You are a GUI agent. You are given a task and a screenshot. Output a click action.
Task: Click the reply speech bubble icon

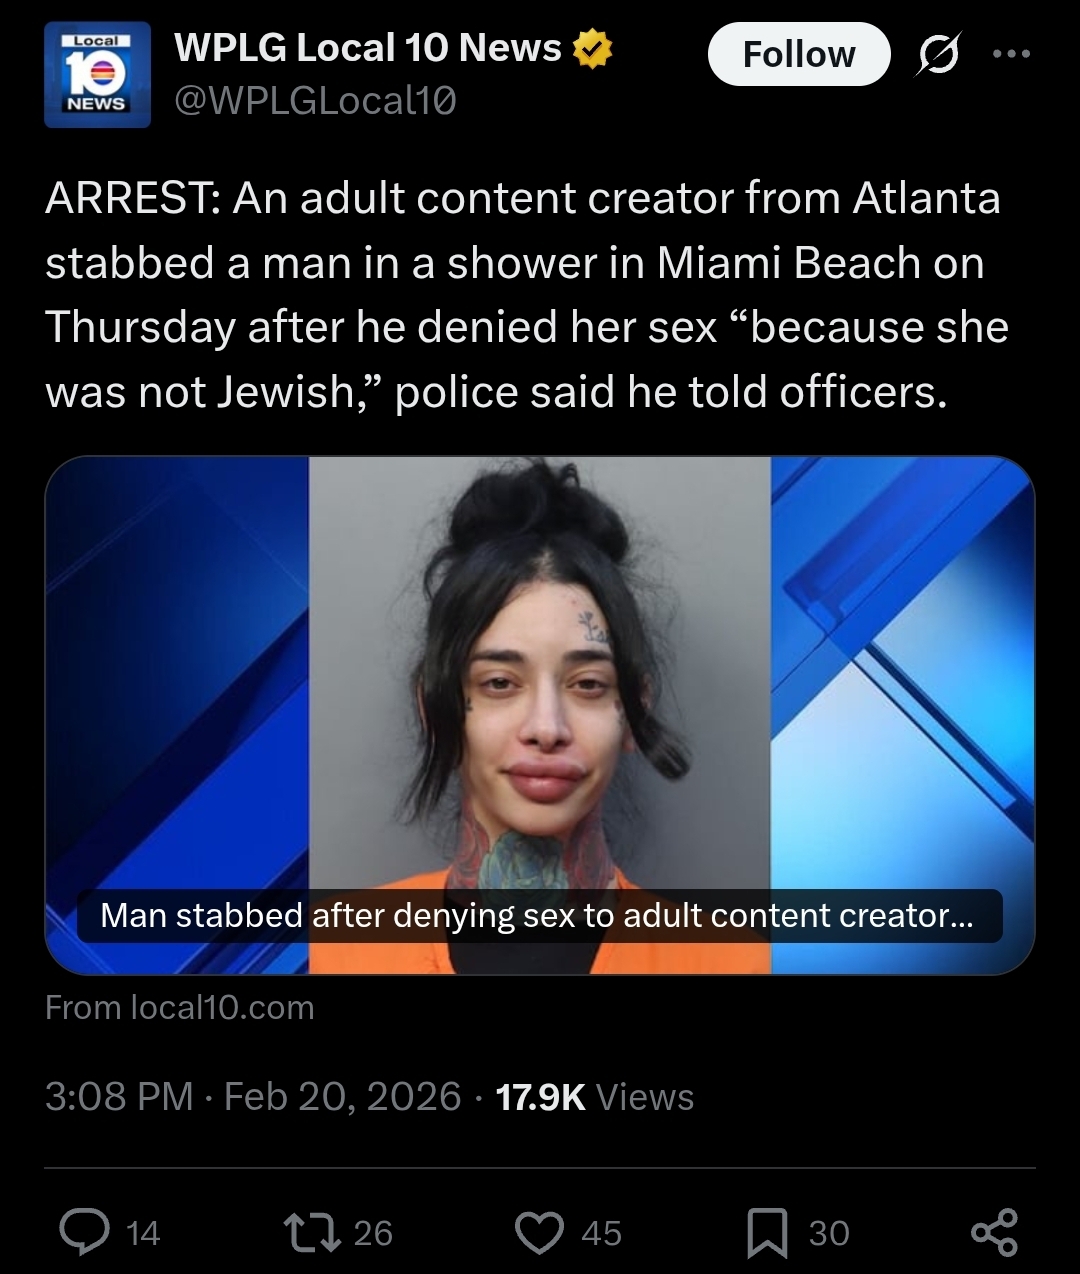pyautogui.click(x=85, y=1232)
